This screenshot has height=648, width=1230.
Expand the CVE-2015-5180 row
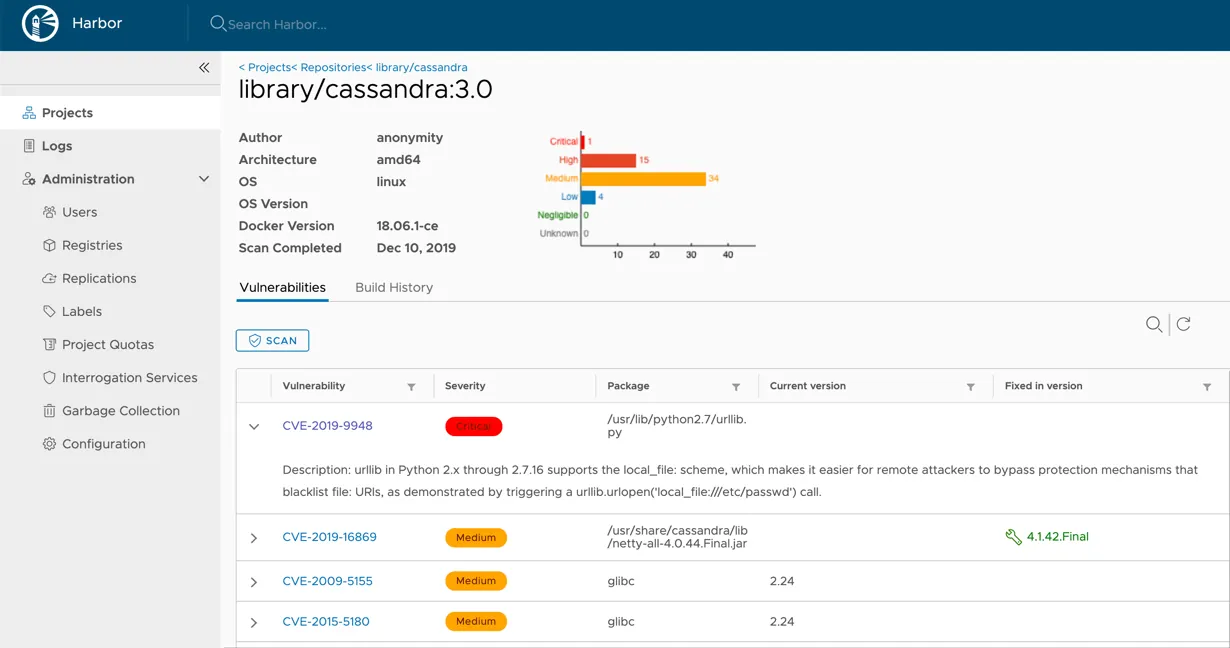tap(254, 622)
